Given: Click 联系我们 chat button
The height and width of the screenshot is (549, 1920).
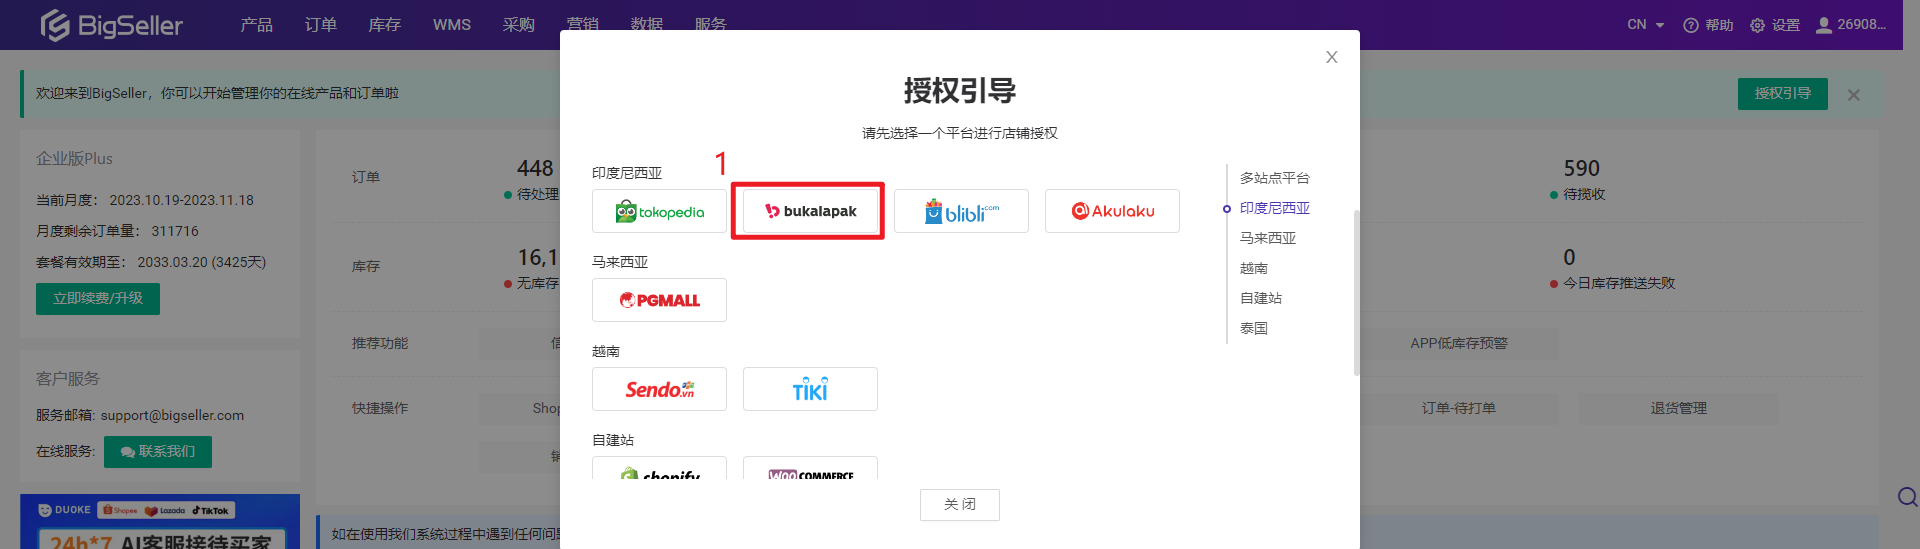Looking at the screenshot, I should click(158, 452).
